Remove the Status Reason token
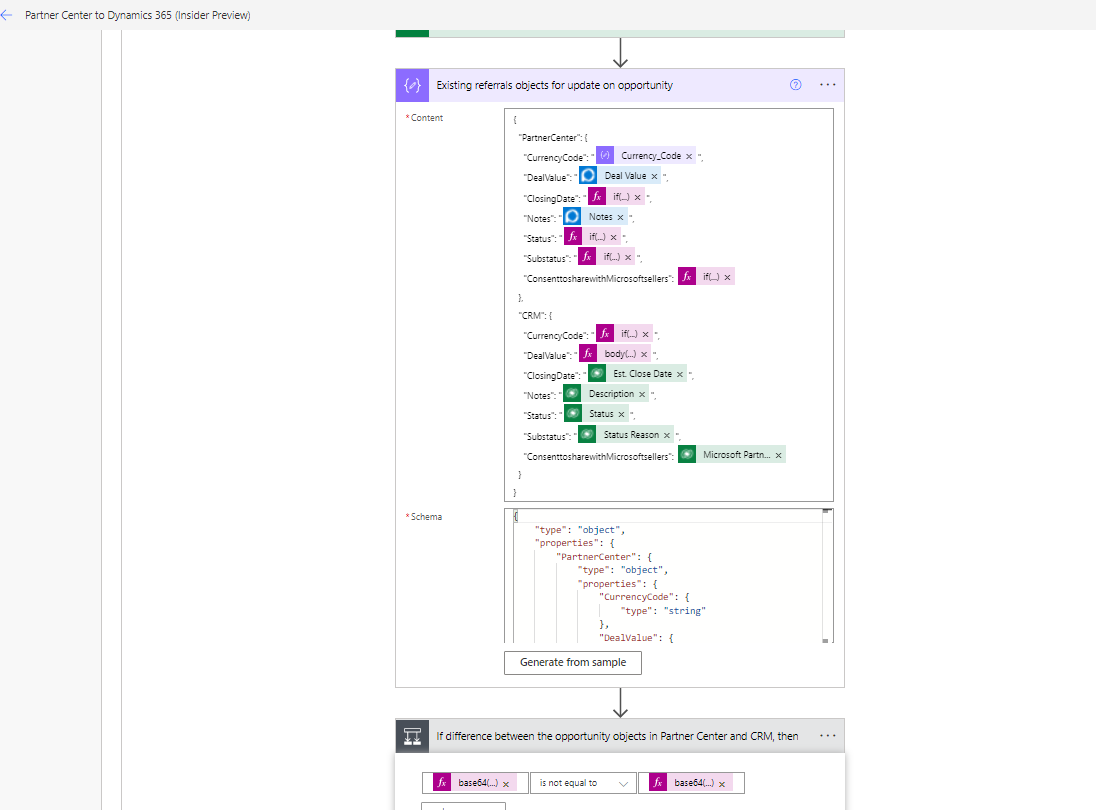This screenshot has height=810, width=1096. tap(667, 435)
